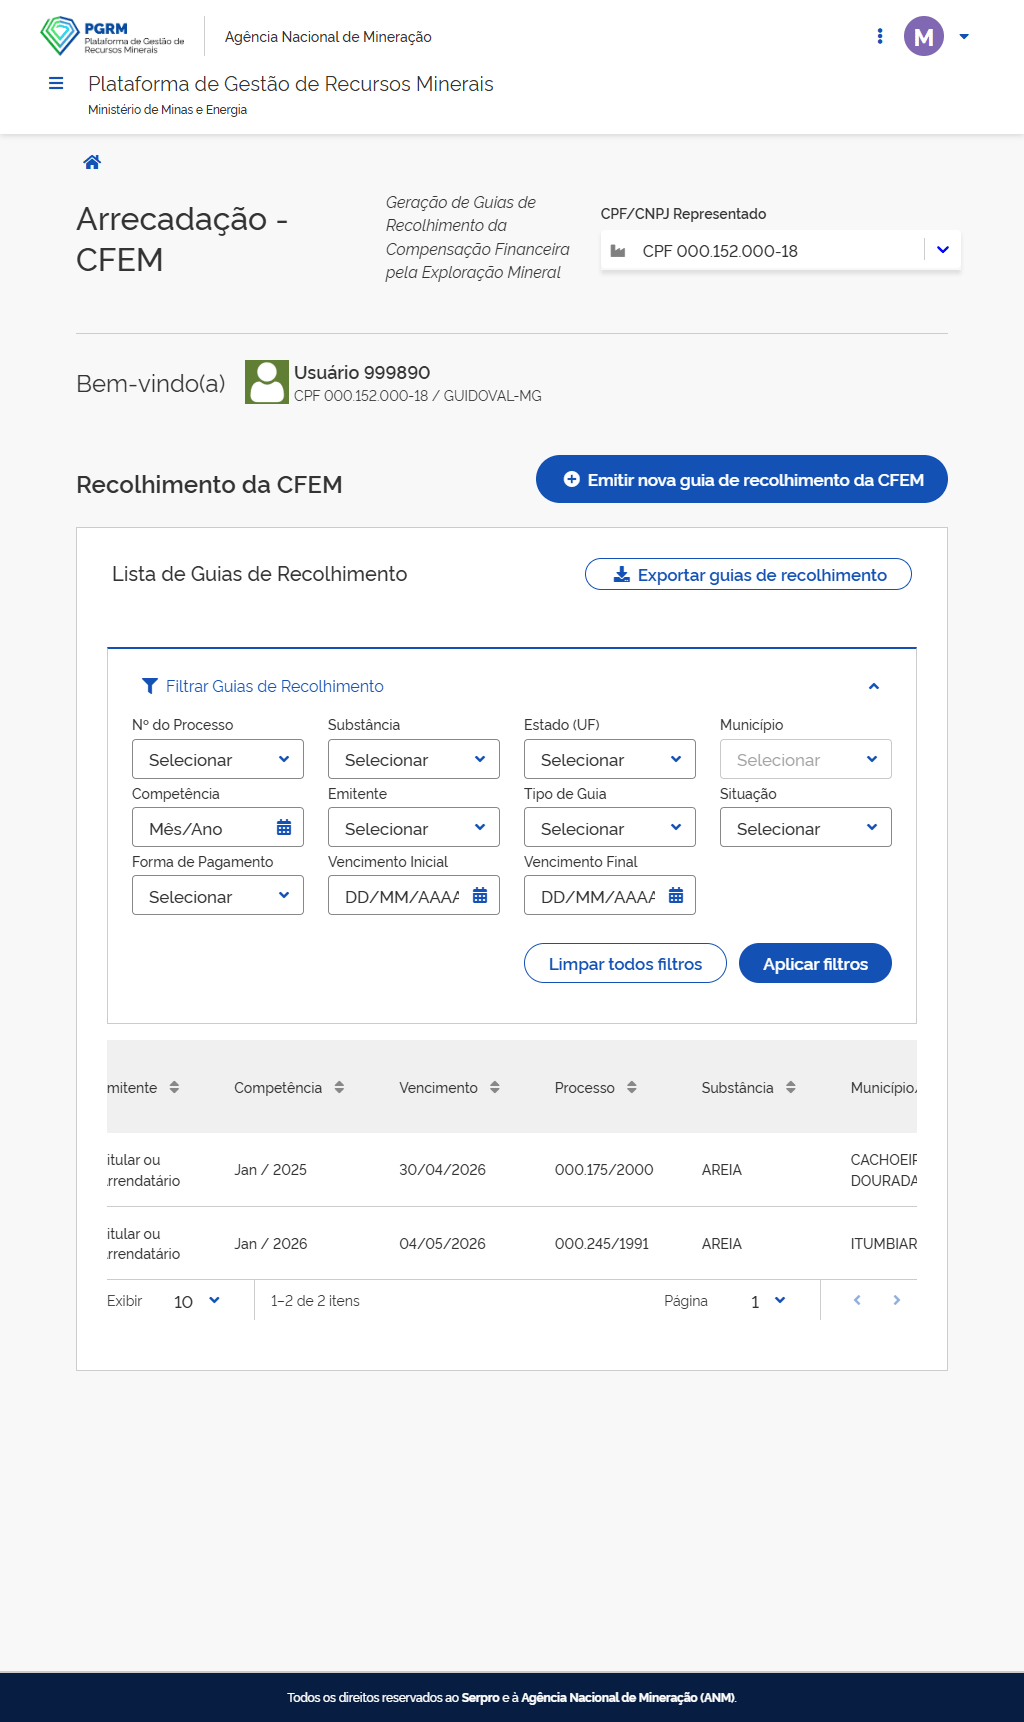Sort table by Vencimento column arrows

tap(495, 1087)
